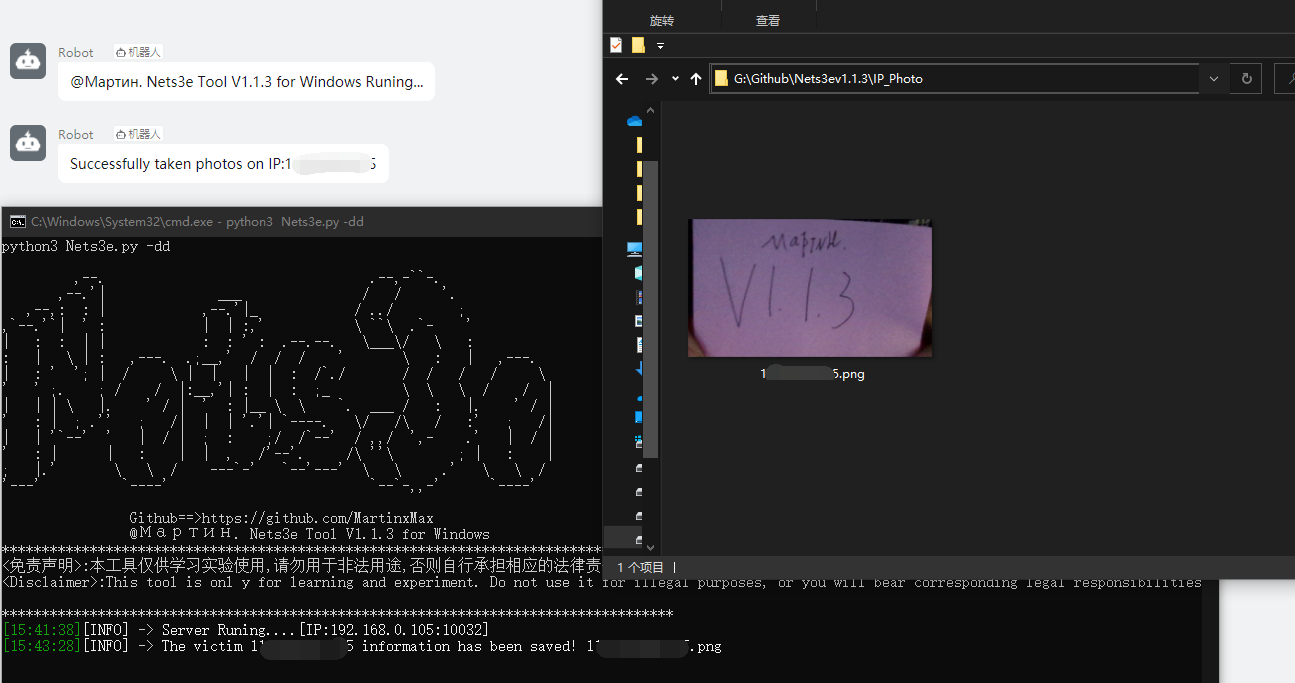Click the Robot name above the first message
1295x683 pixels.
coord(76,52)
